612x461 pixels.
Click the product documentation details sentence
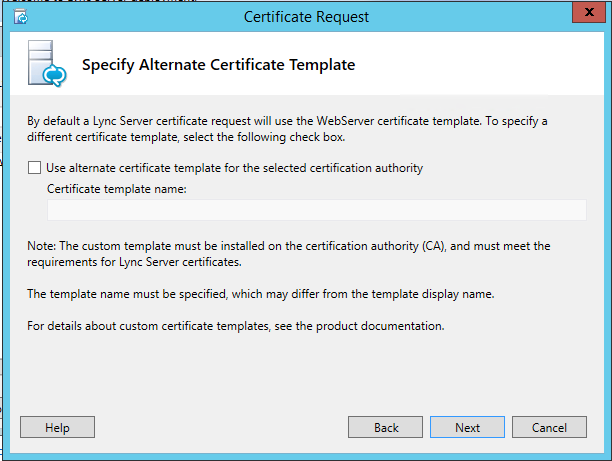tap(235, 326)
